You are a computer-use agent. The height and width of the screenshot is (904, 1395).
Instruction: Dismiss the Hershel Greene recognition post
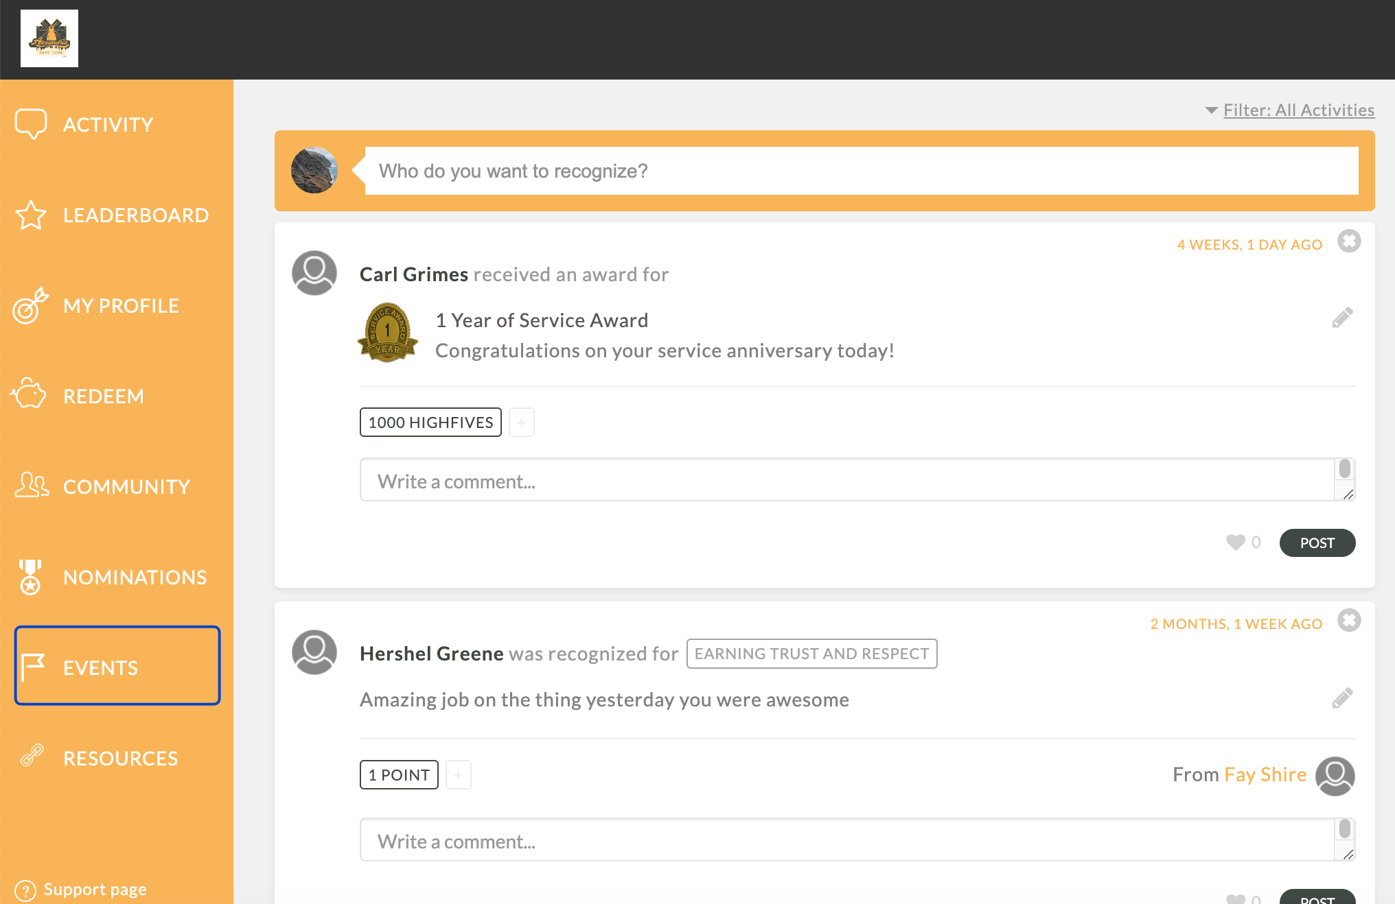[1349, 620]
